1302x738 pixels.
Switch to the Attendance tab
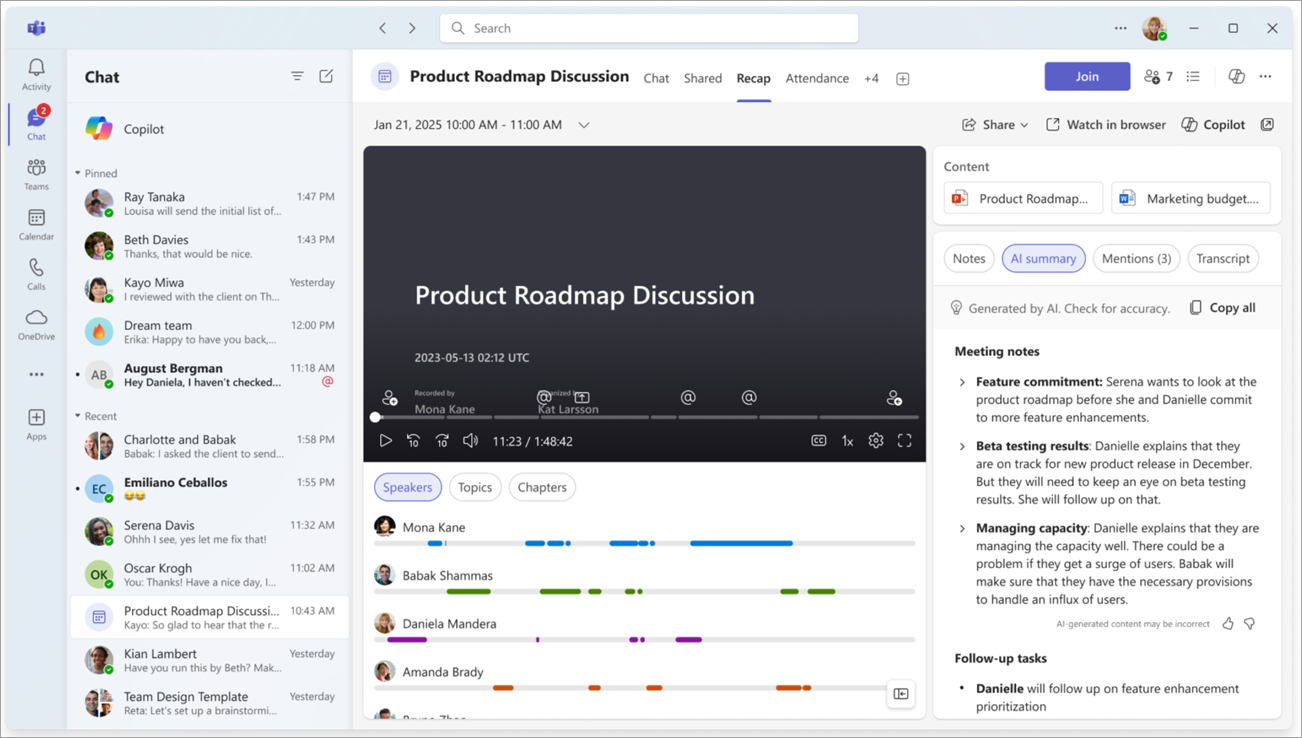click(x=817, y=77)
